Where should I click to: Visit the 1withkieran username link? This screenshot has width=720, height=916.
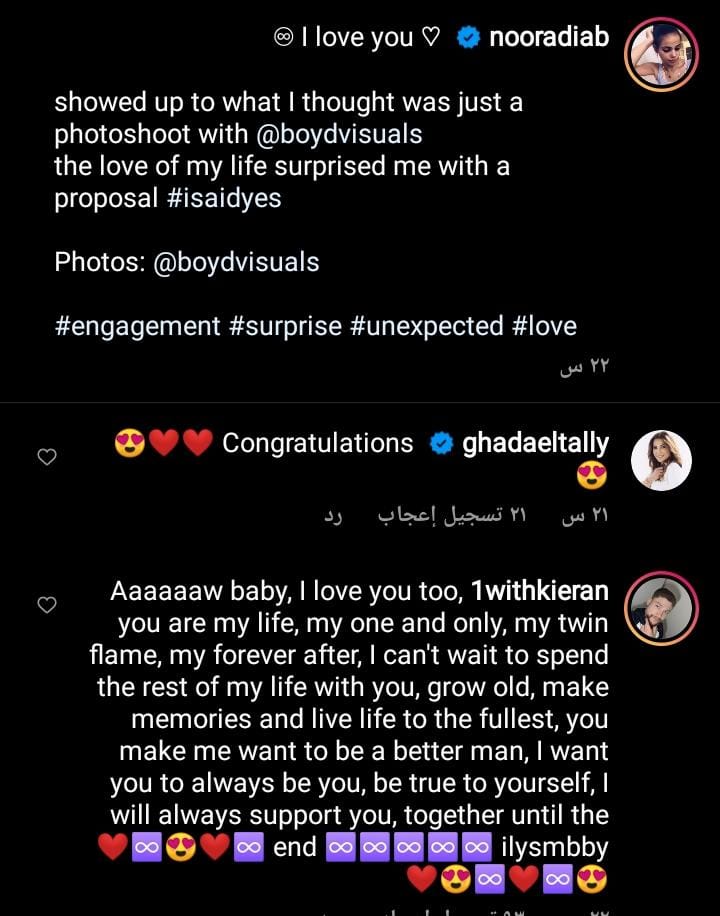click(540, 591)
